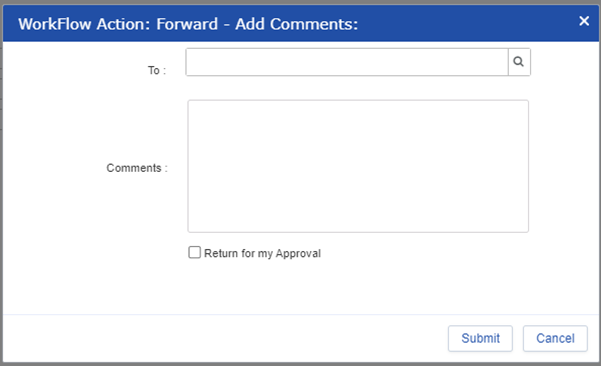The width and height of the screenshot is (601, 366).
Task: Click the 'Forward - Add Comments' header text
Action: [257, 24]
